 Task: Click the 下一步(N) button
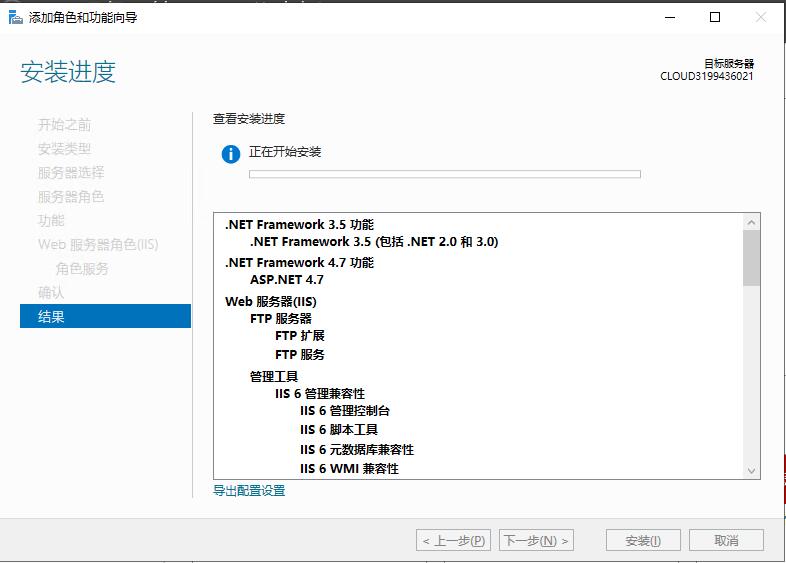click(536, 540)
